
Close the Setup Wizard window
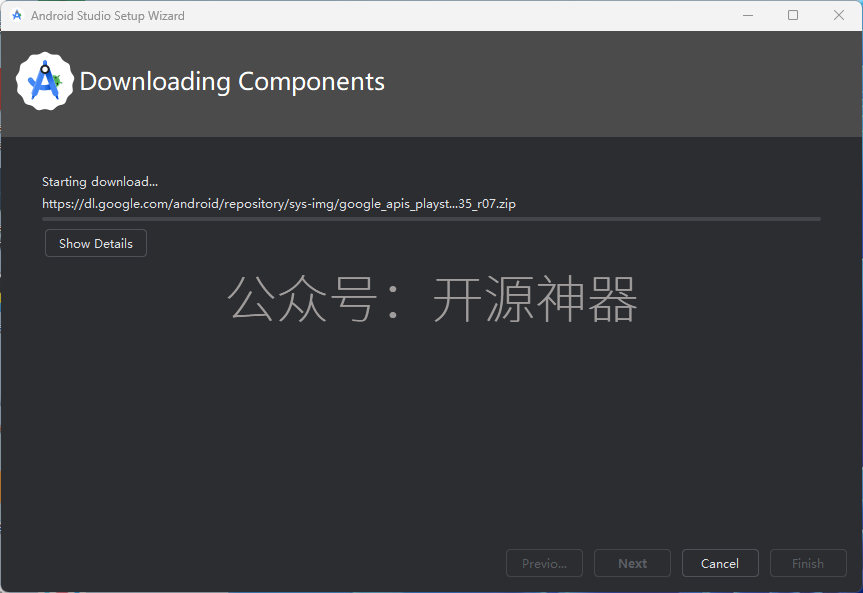(839, 15)
